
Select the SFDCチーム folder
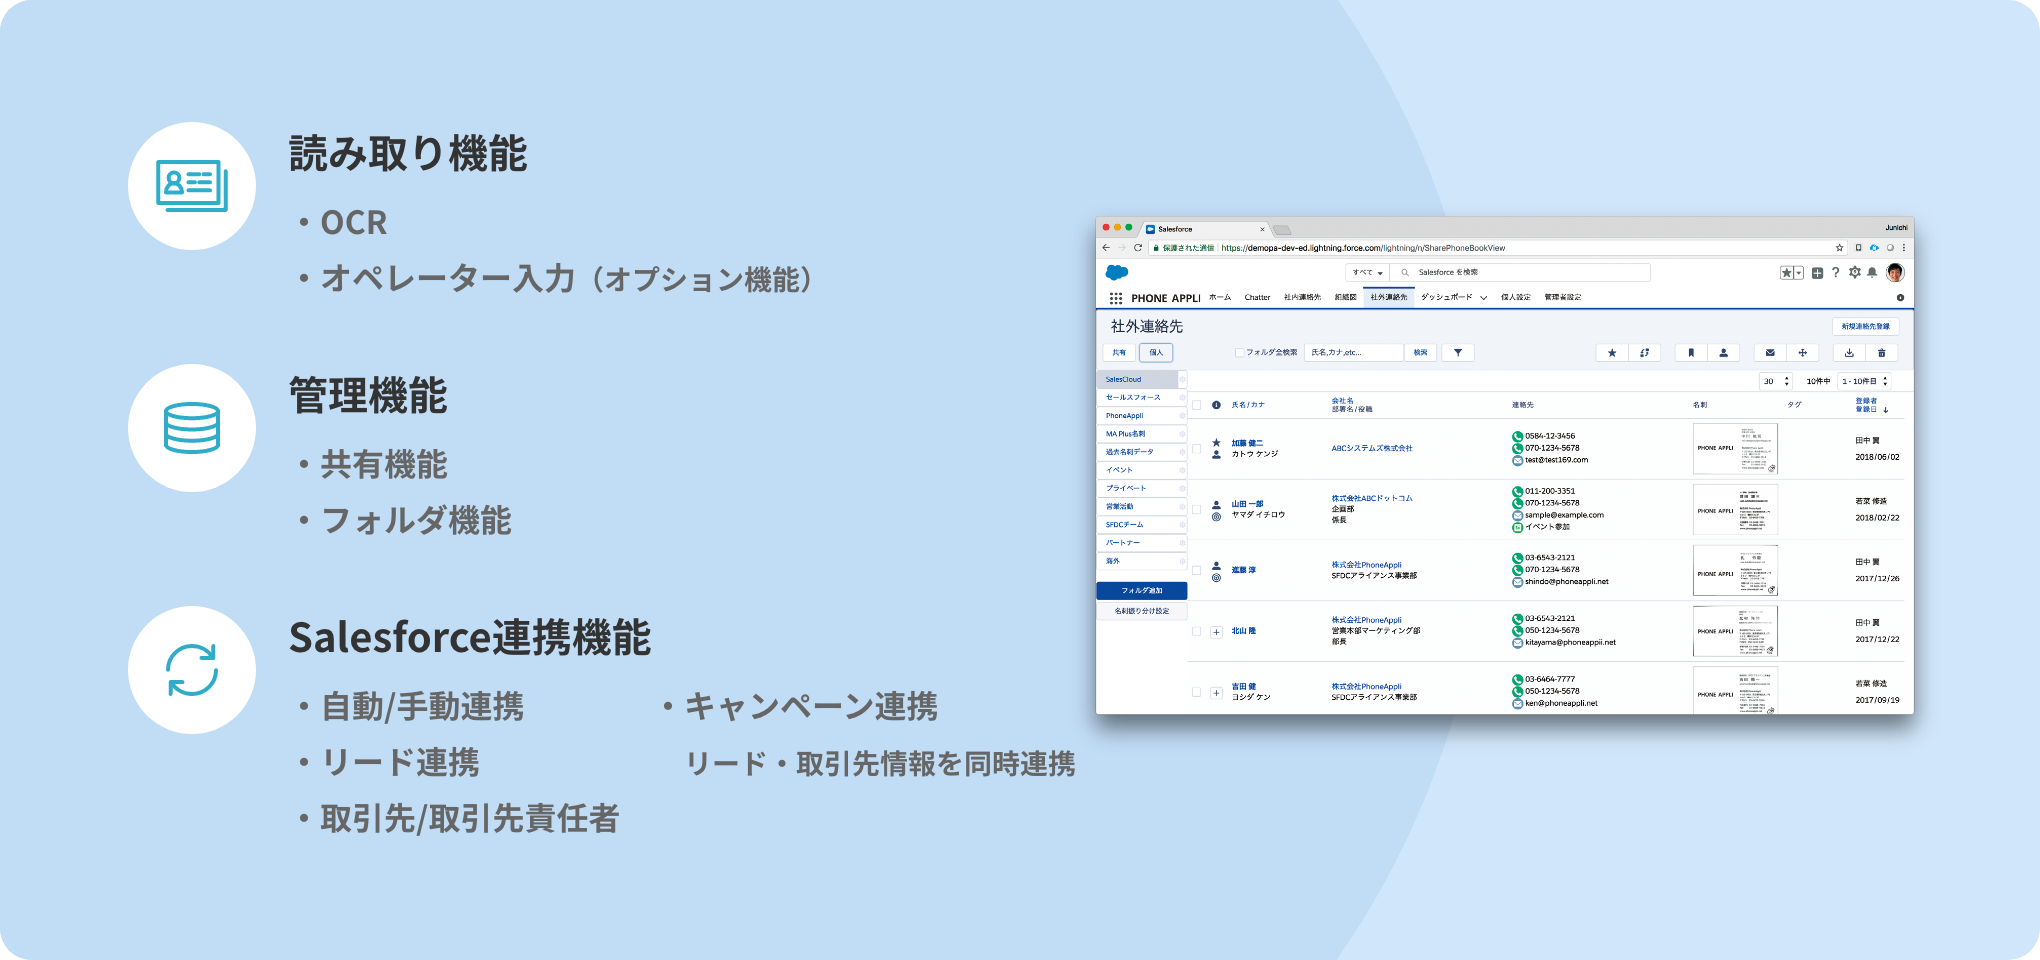(x=1142, y=525)
